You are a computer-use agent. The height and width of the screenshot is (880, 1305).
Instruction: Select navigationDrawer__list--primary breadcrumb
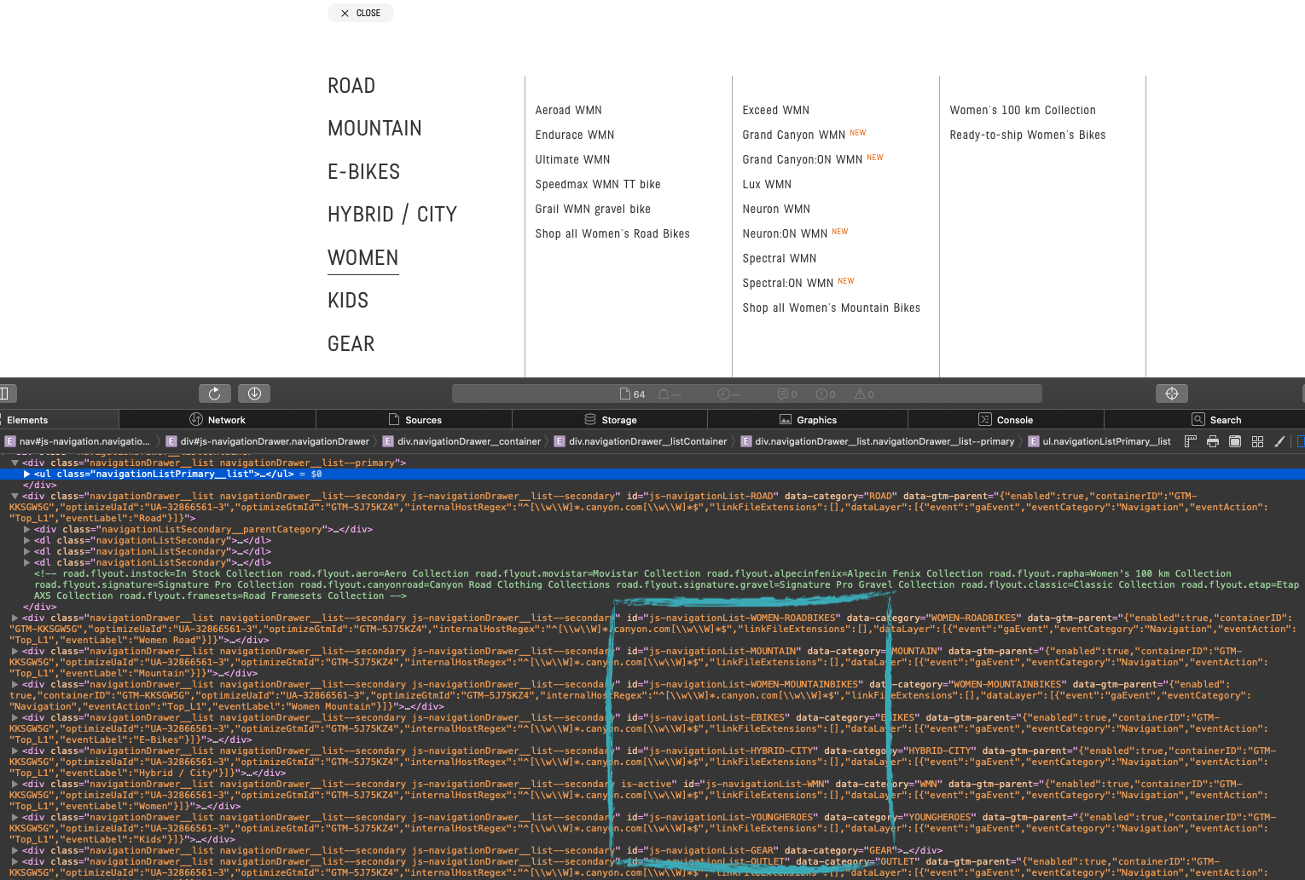(877, 441)
